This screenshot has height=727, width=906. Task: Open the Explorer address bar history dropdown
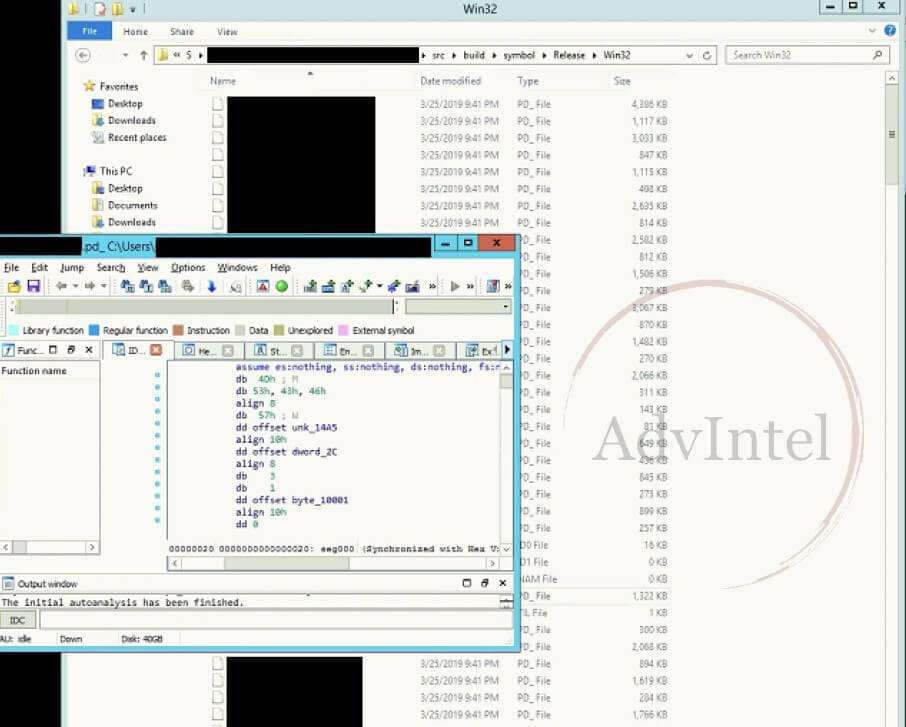pos(689,55)
